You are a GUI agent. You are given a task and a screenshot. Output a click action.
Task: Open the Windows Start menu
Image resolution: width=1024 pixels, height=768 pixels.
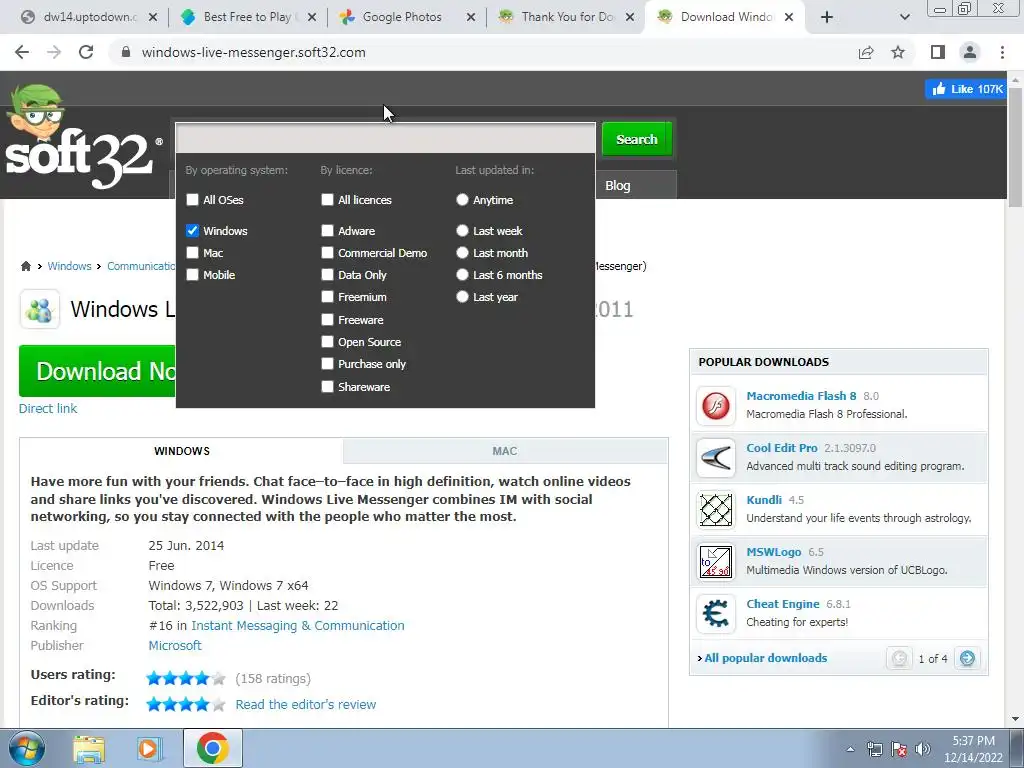pyautogui.click(x=26, y=748)
